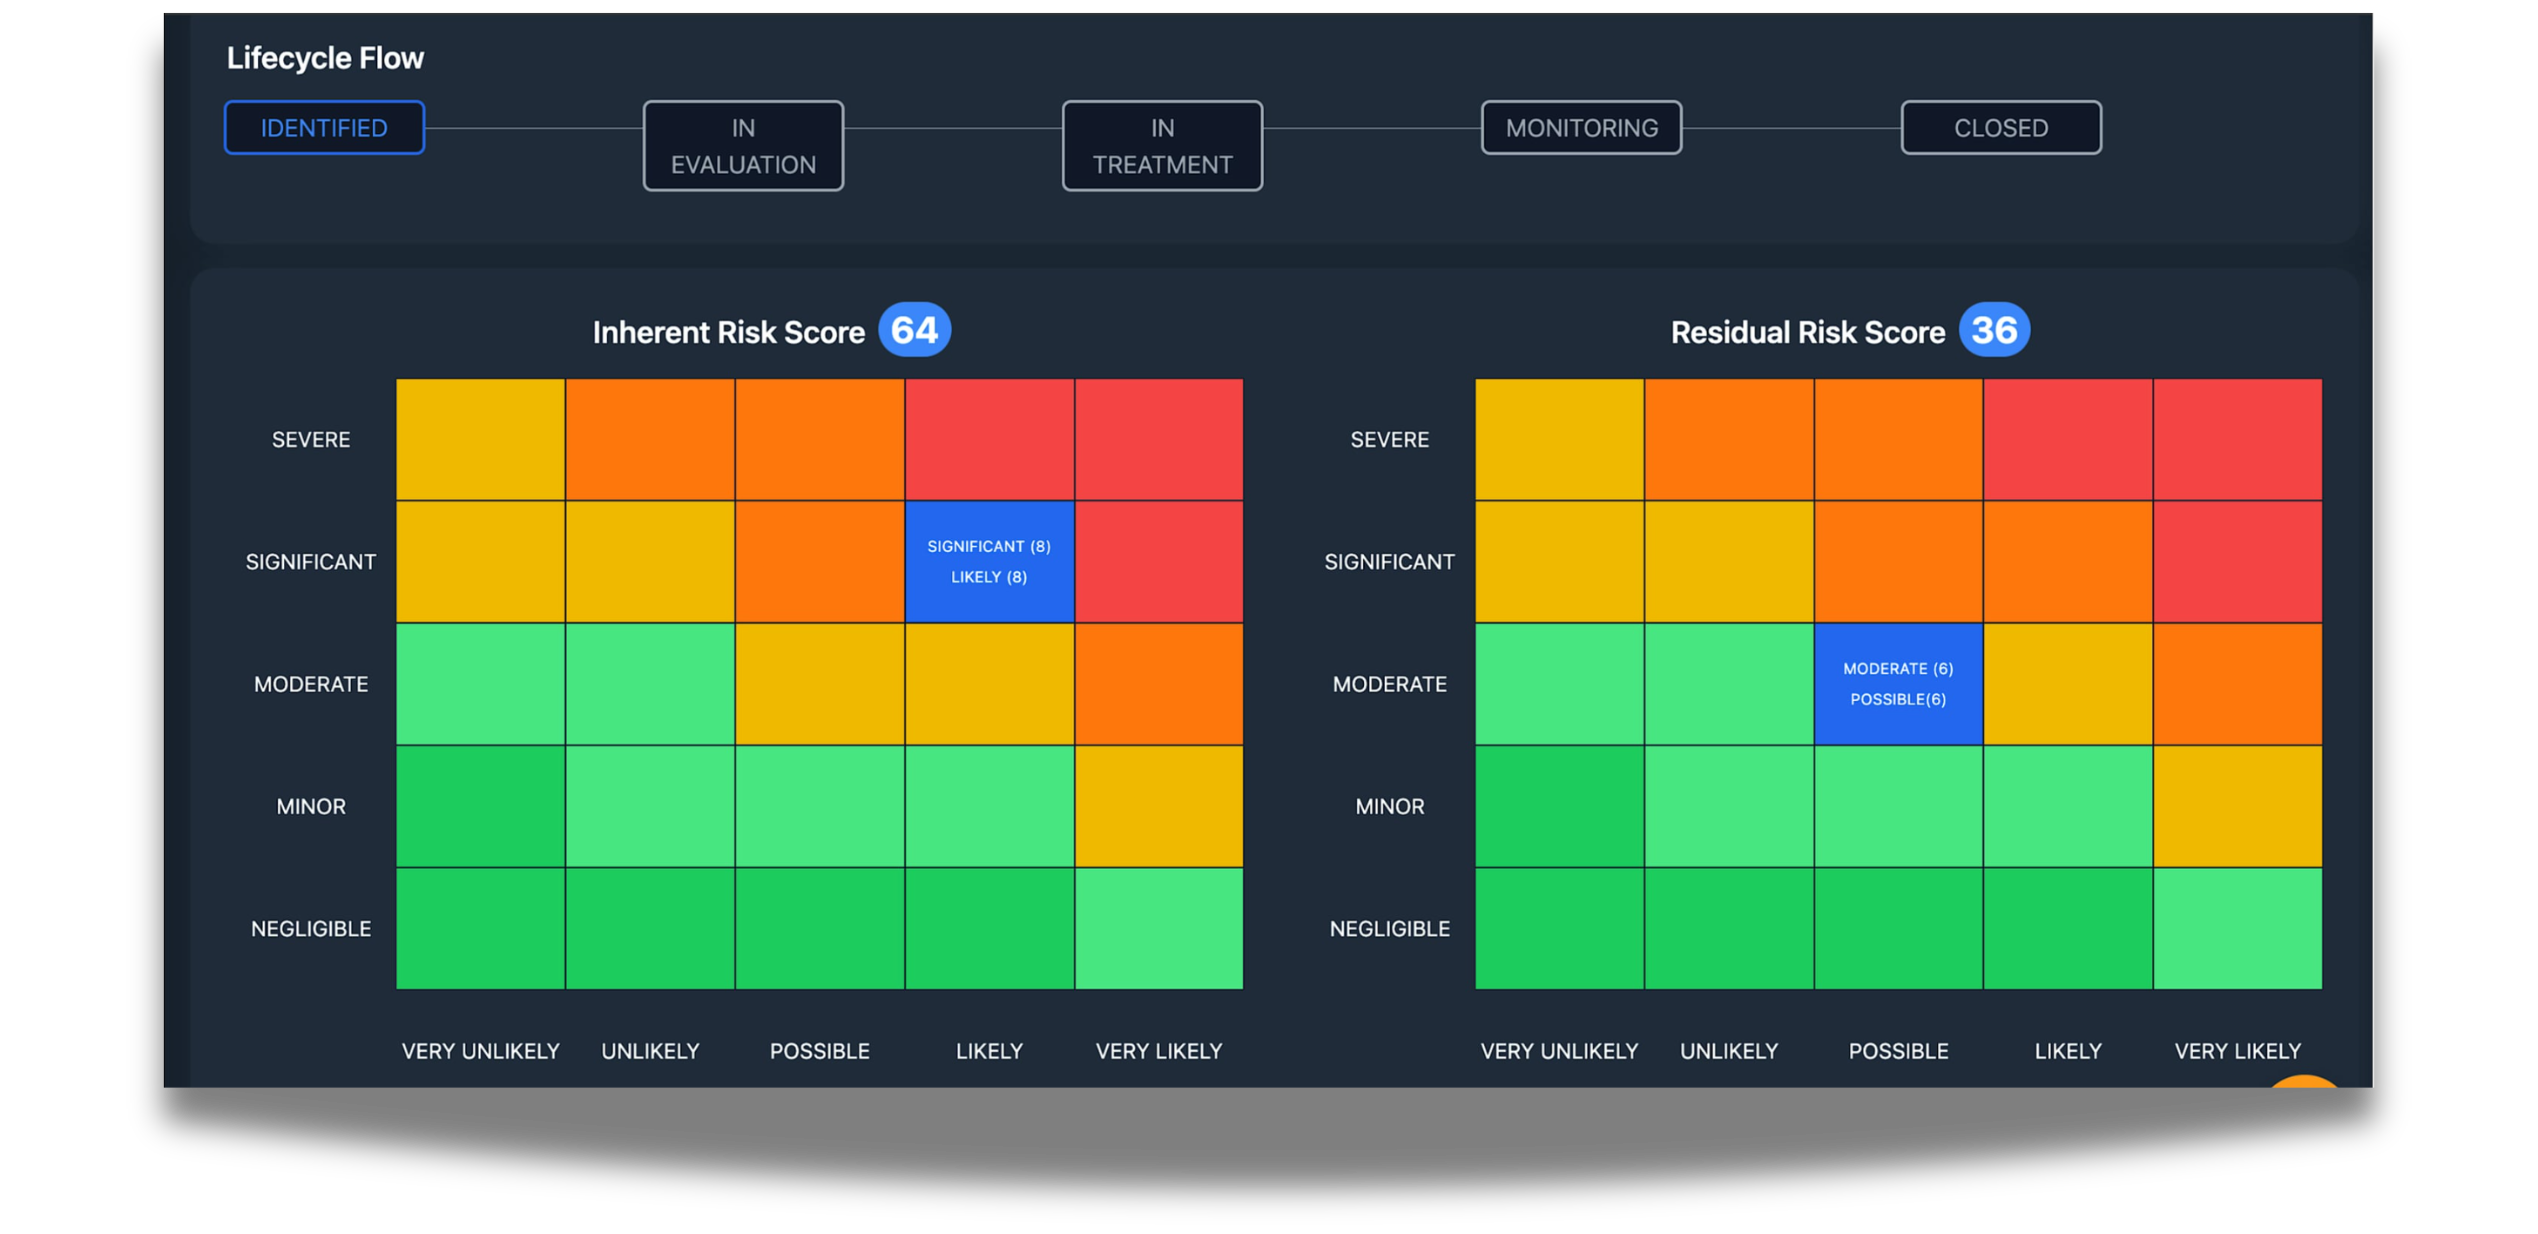The height and width of the screenshot is (1234, 2538).
Task: Click Negligible/Very Unlikely cell in inherent matrix
Action: (480, 928)
